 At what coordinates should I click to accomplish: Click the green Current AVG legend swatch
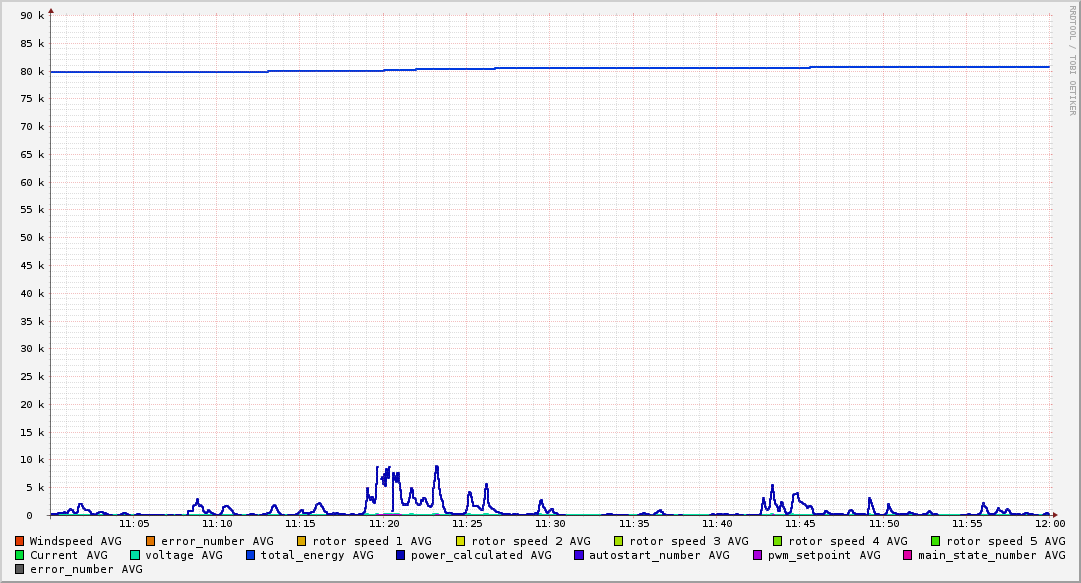(x=20, y=555)
